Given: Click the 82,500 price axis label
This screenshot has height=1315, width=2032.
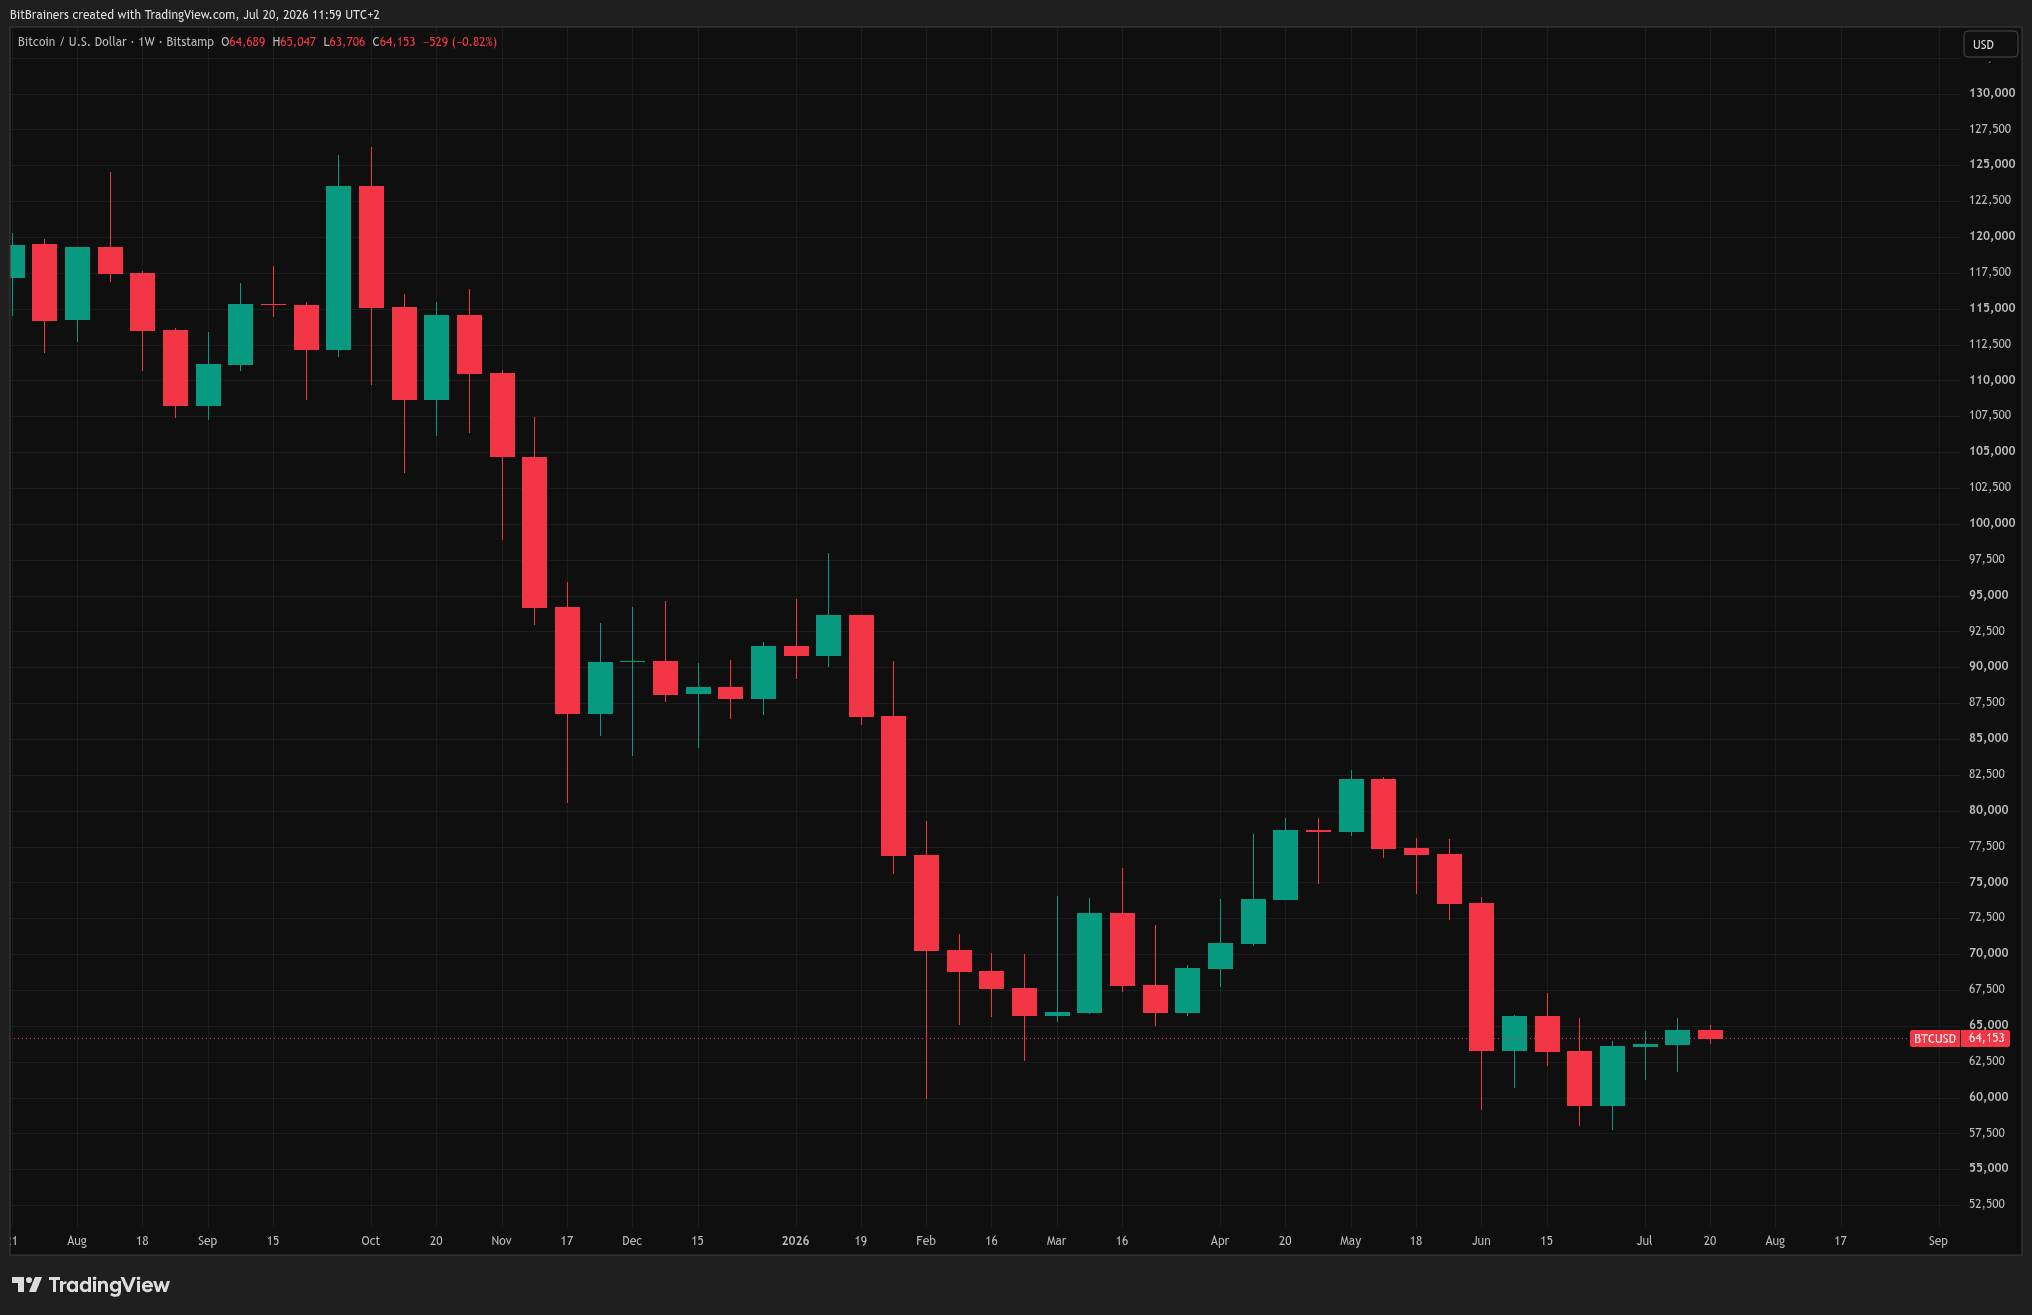Looking at the screenshot, I should tap(1987, 774).
